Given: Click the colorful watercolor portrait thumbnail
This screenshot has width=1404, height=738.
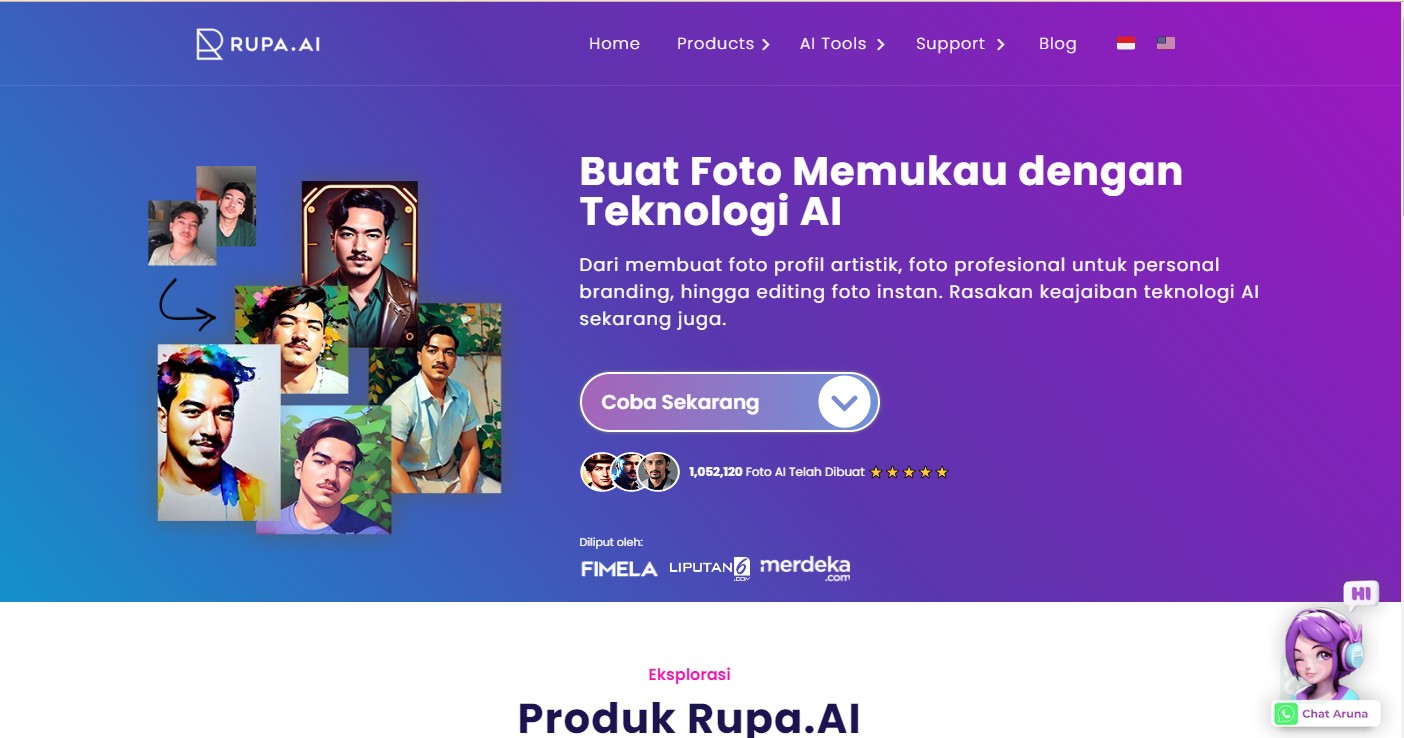Looking at the screenshot, I should (218, 432).
